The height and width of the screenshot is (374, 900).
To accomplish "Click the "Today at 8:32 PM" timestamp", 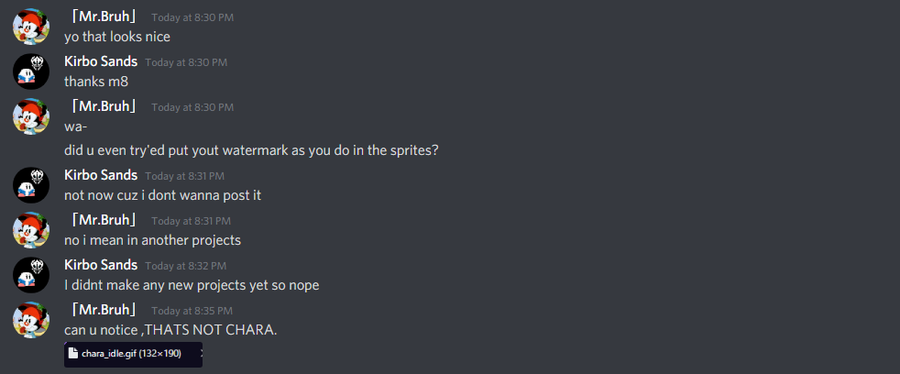I will [x=186, y=266].
